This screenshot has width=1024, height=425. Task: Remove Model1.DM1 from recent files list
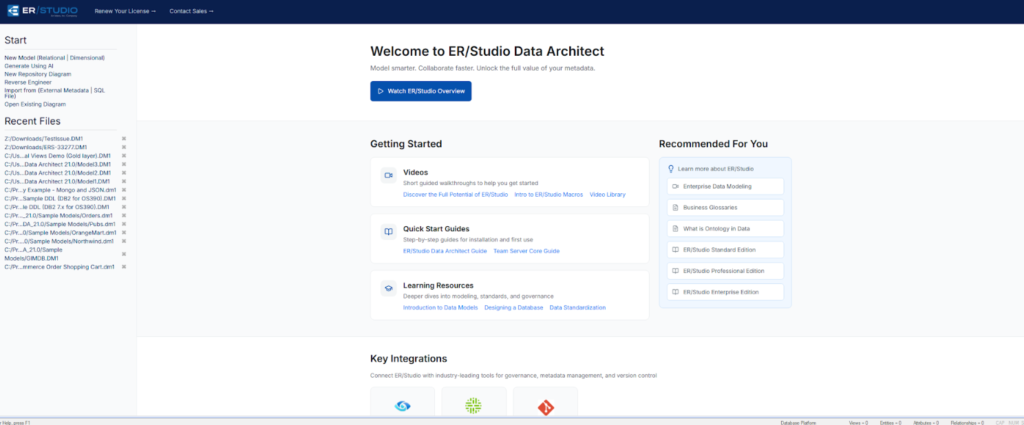point(123,181)
